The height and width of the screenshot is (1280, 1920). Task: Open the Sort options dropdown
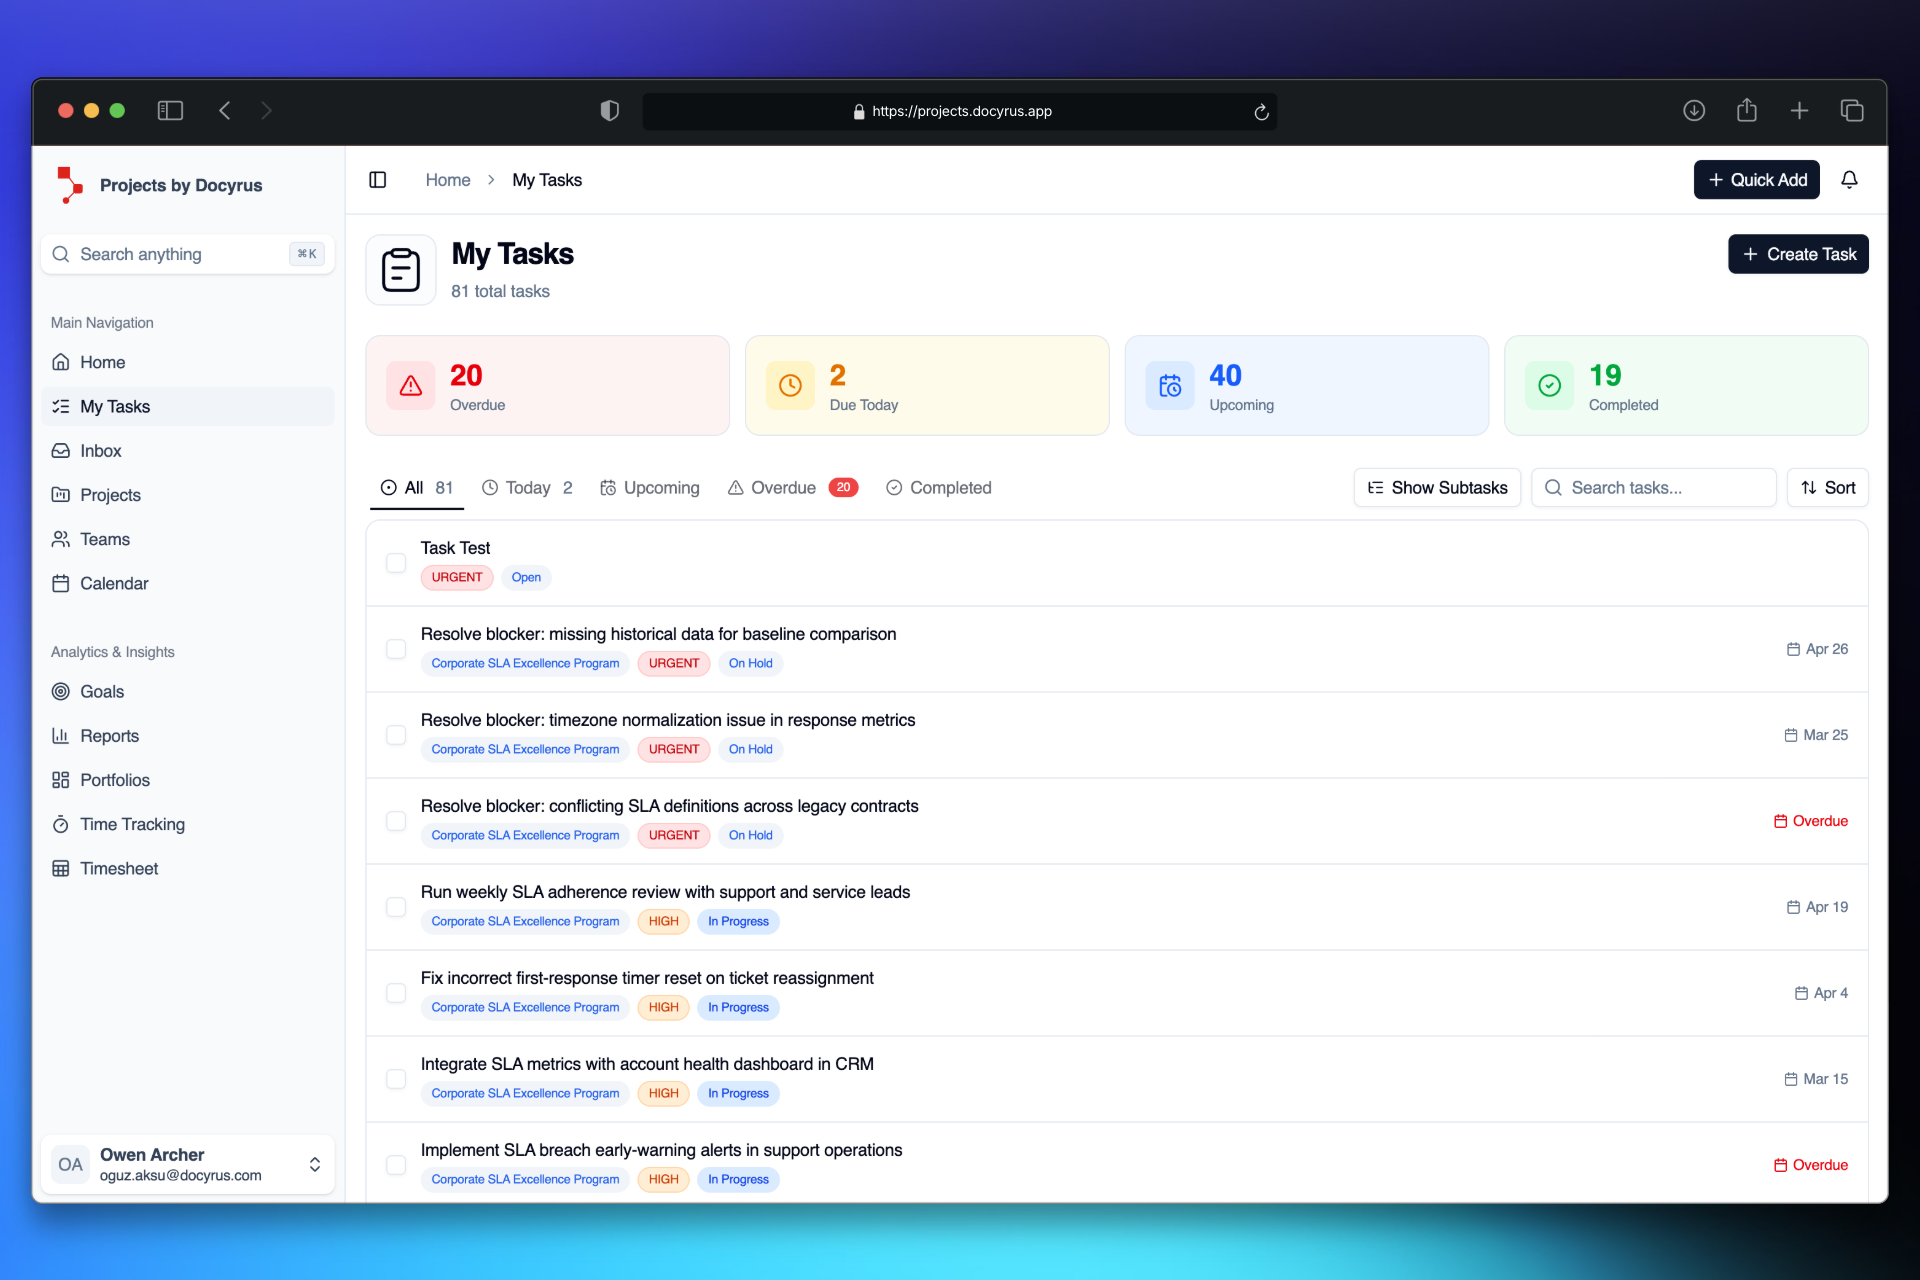click(x=1827, y=488)
